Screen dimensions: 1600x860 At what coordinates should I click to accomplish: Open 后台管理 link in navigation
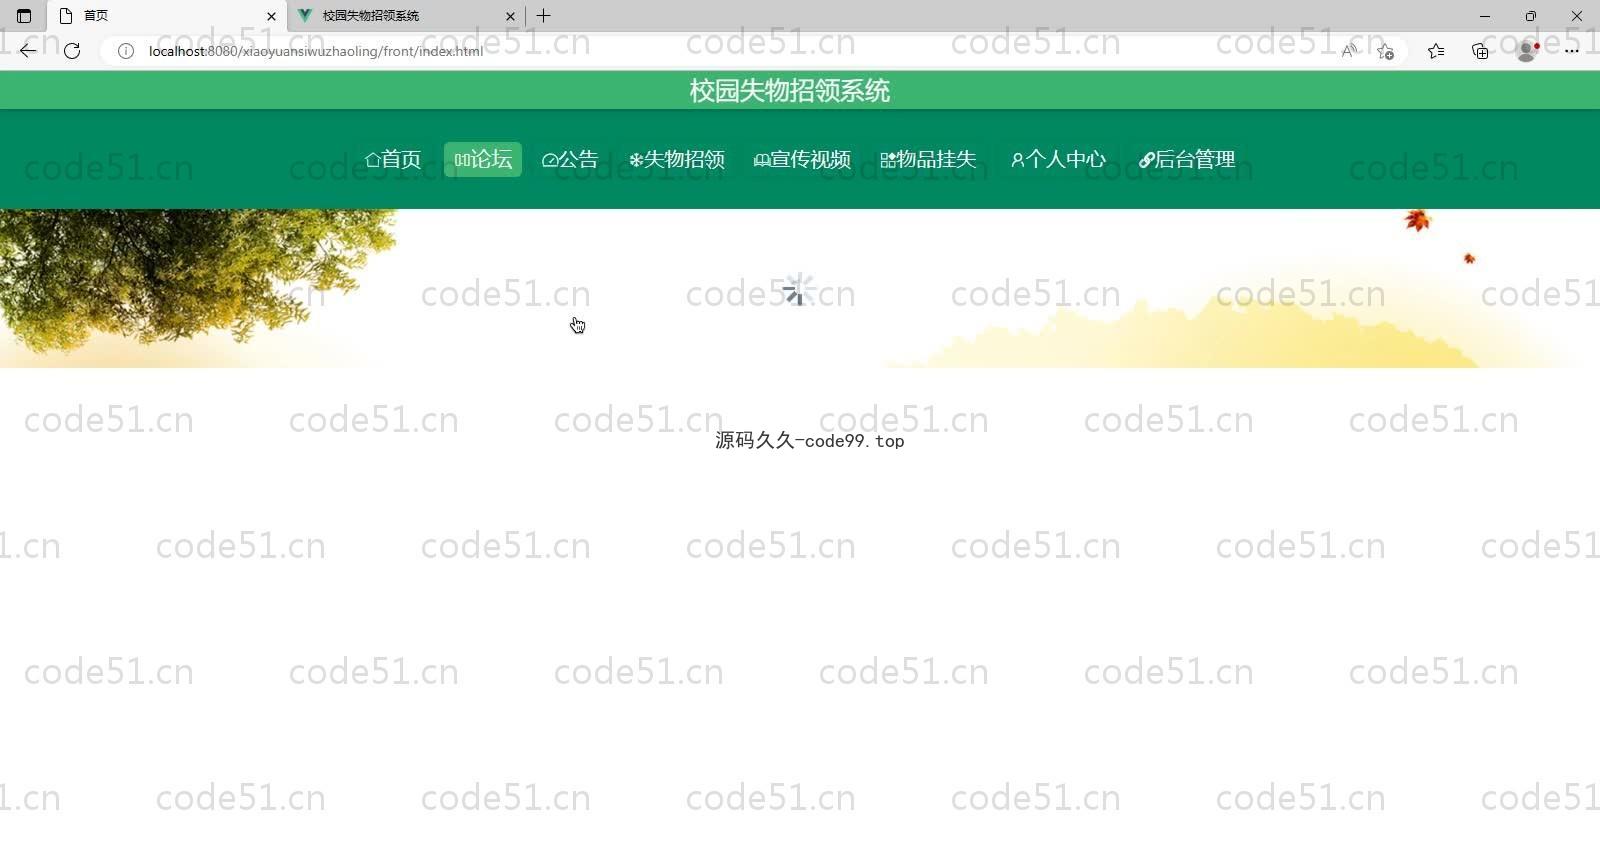(1187, 160)
